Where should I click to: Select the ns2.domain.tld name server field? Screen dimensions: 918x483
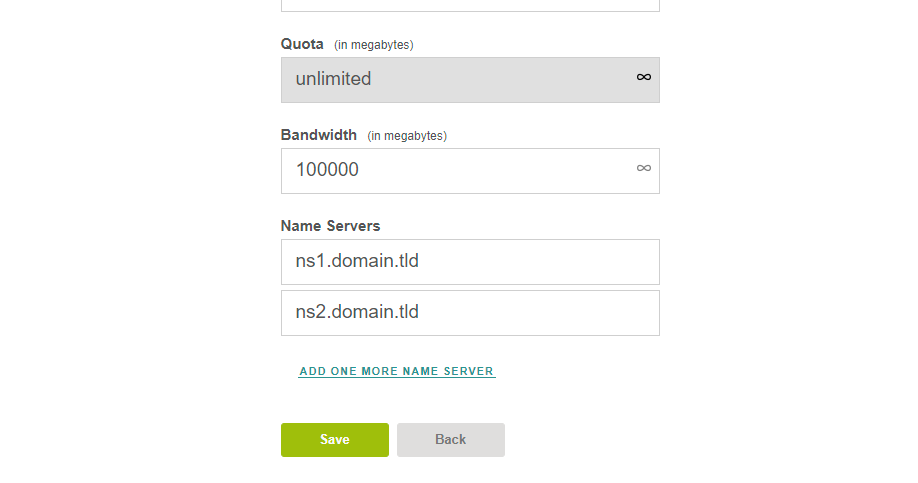(470, 313)
